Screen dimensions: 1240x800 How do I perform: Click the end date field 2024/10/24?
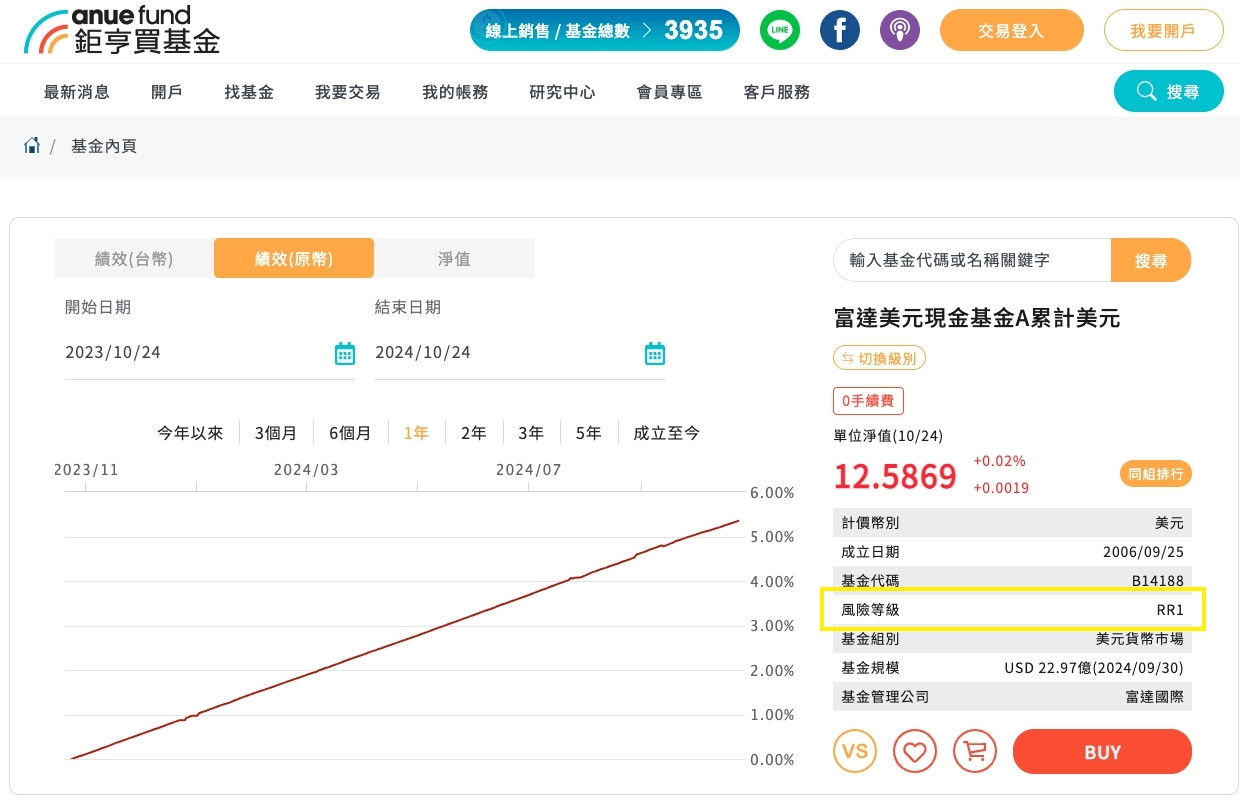pyautogui.click(x=520, y=353)
